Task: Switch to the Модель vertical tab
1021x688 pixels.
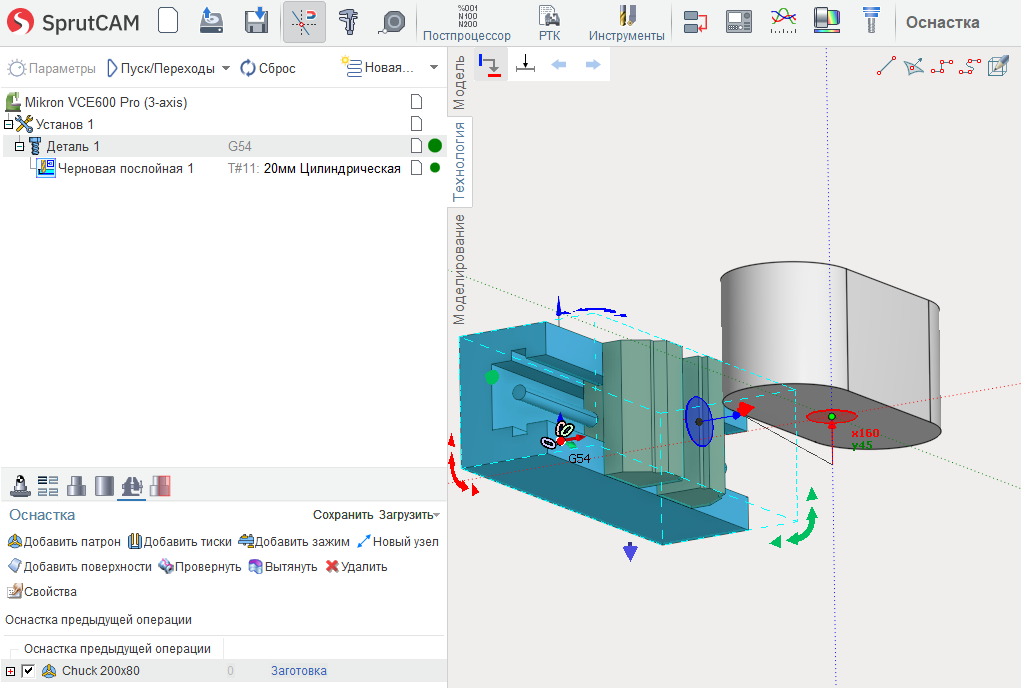Action: click(x=460, y=82)
